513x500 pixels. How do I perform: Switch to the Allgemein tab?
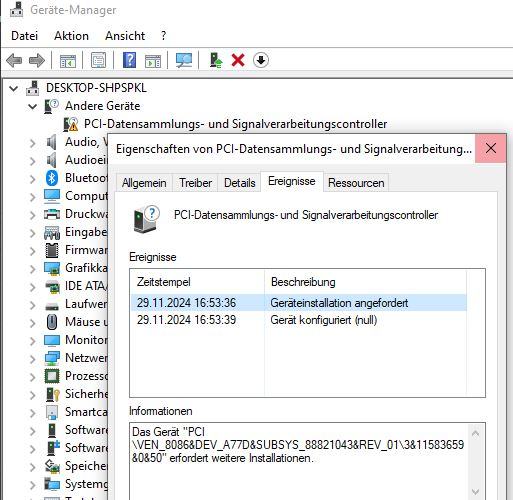(x=144, y=183)
